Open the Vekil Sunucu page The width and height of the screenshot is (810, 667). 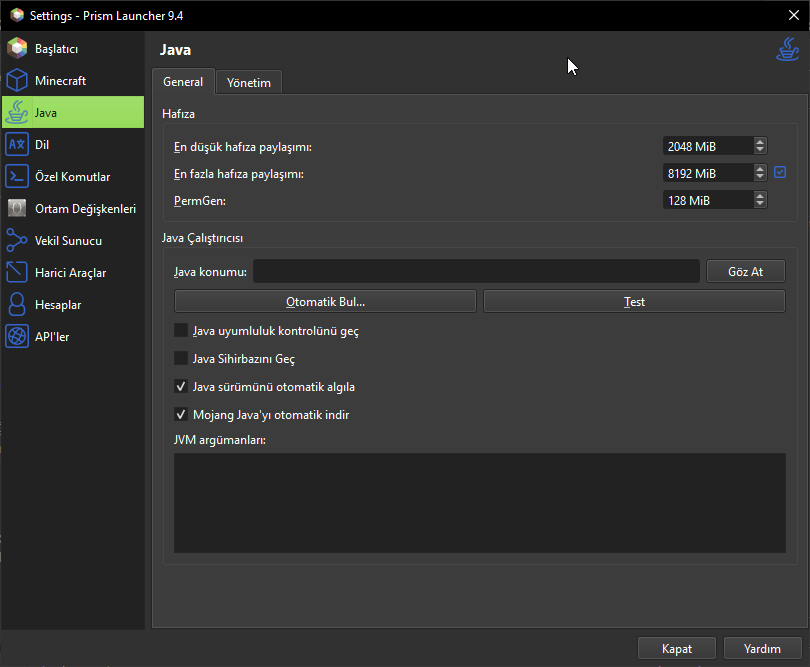click(x=73, y=241)
